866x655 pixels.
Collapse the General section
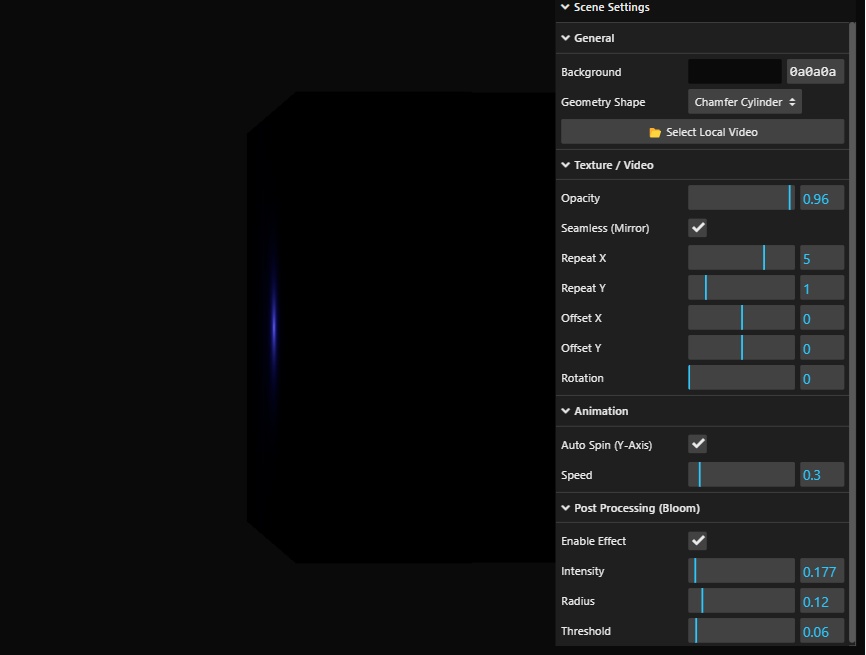tap(594, 38)
